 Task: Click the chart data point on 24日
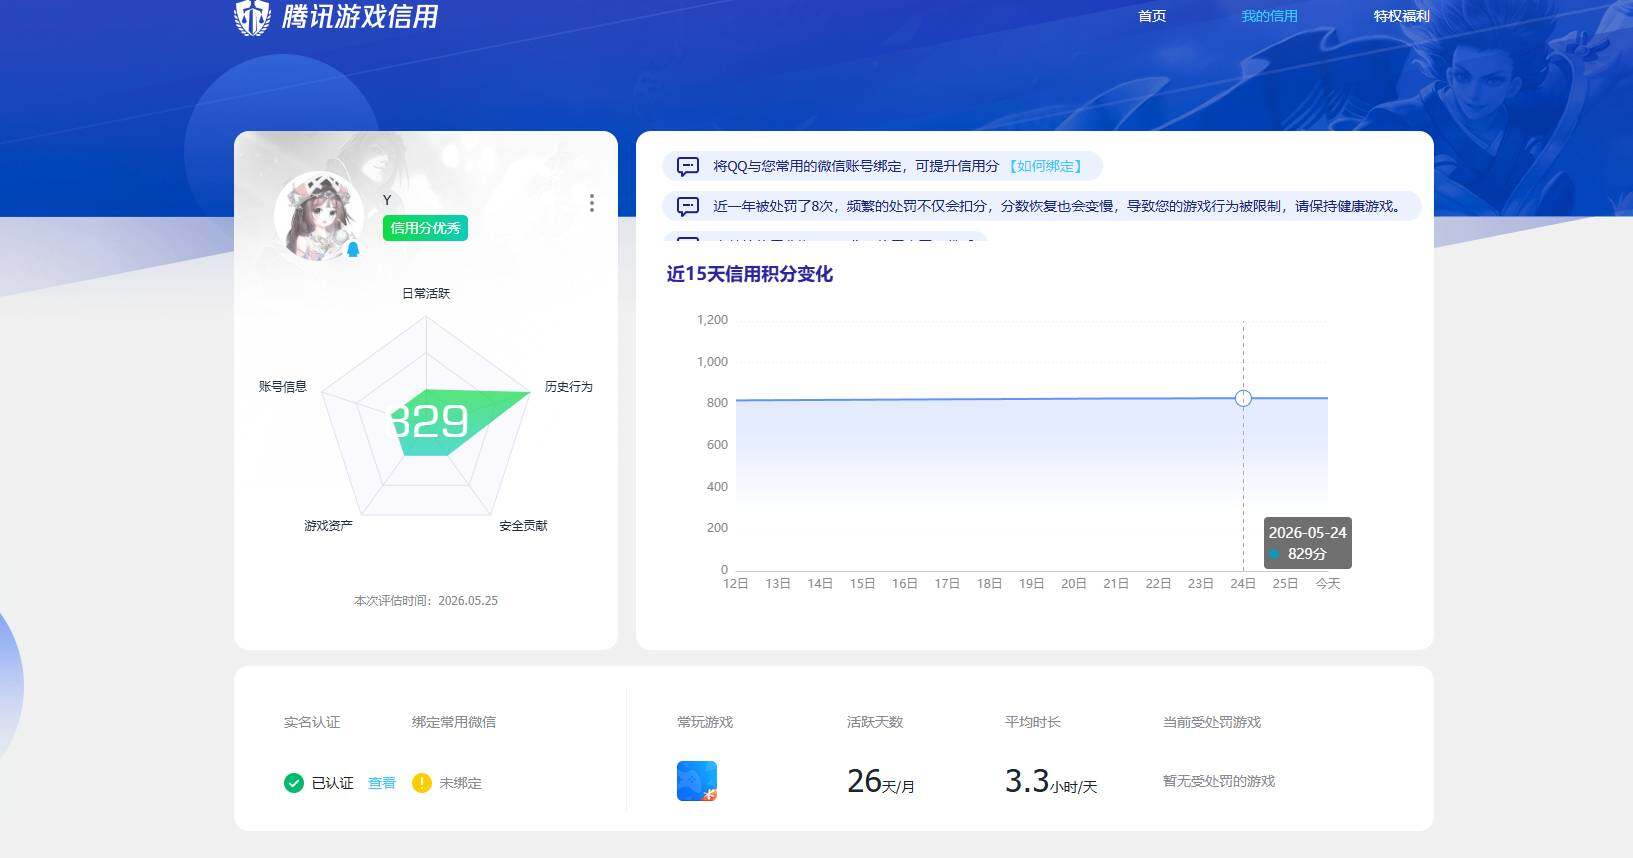coord(1243,398)
